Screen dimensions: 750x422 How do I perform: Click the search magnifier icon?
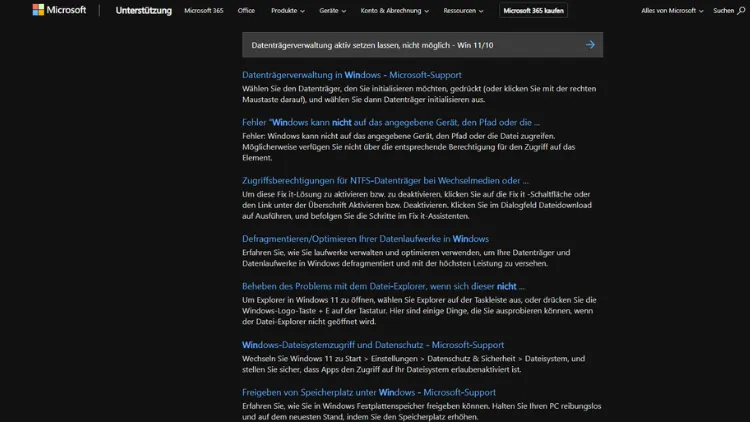pos(741,11)
